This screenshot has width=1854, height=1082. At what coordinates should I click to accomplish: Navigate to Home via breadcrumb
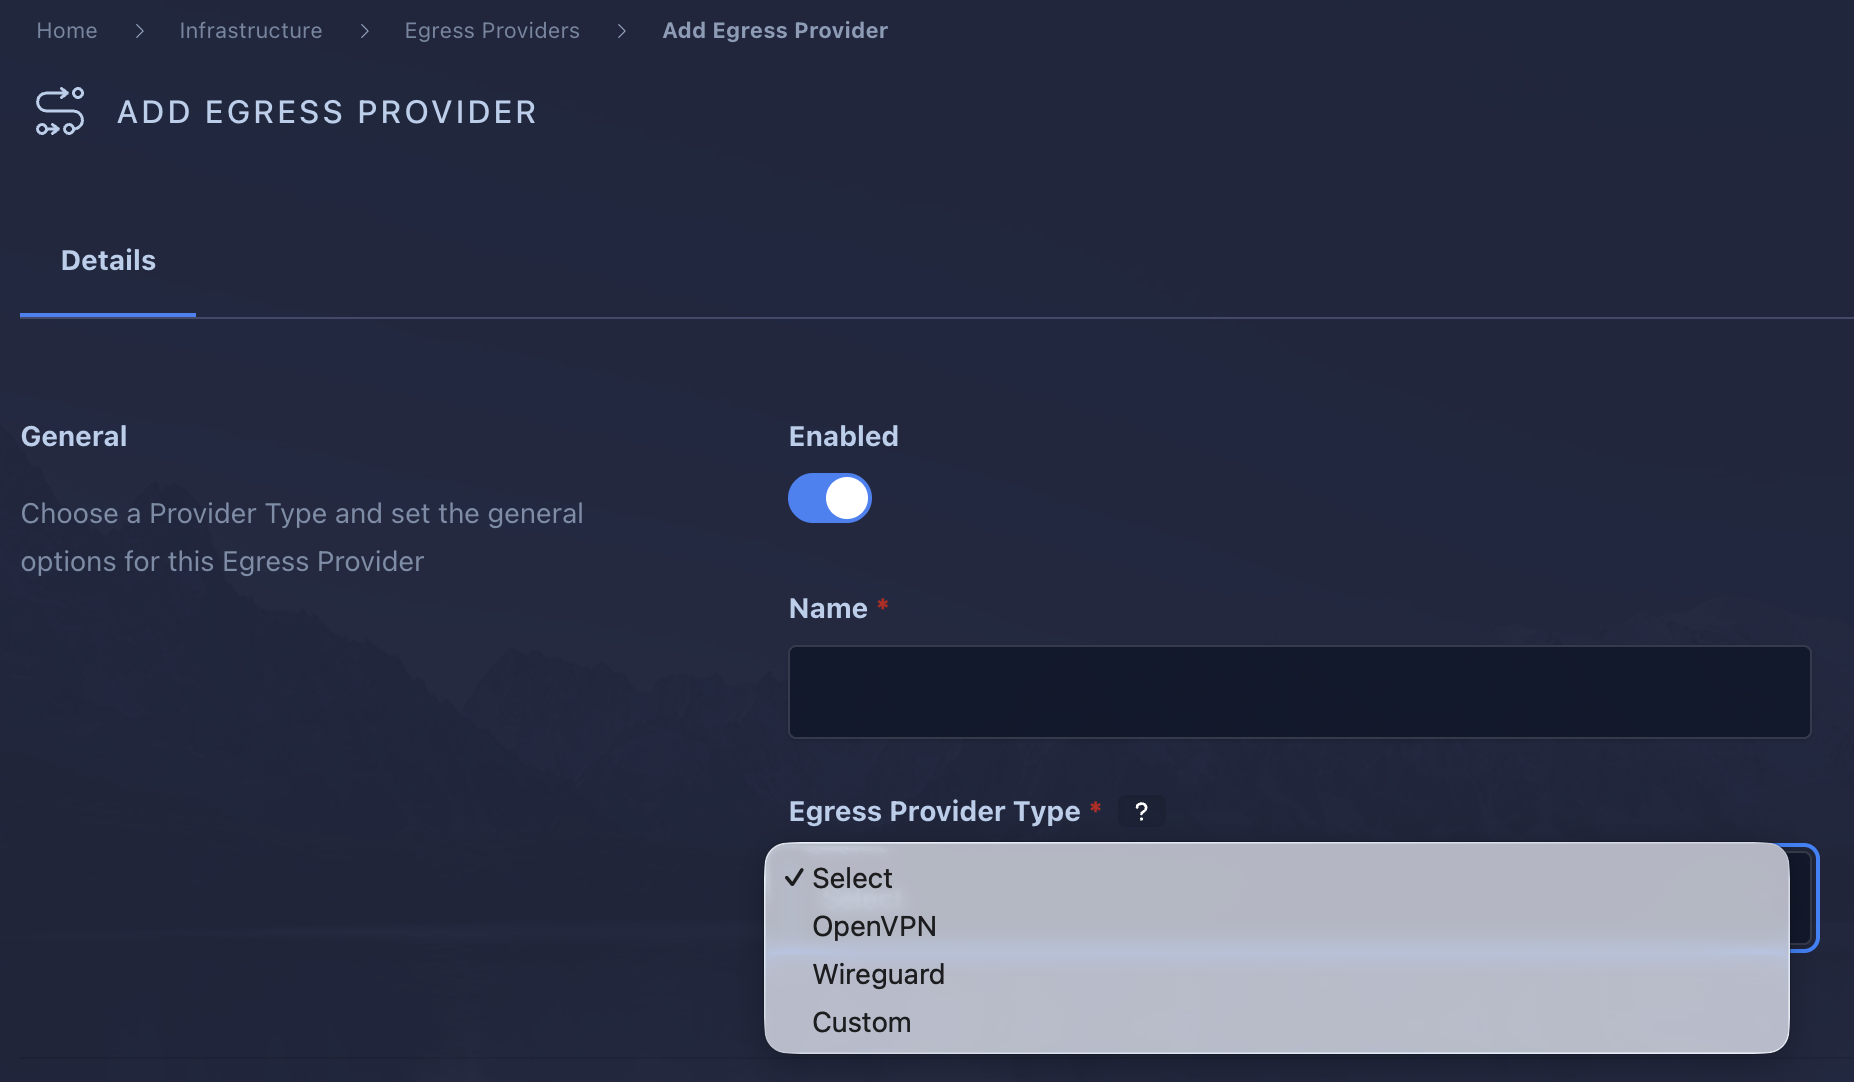(66, 30)
